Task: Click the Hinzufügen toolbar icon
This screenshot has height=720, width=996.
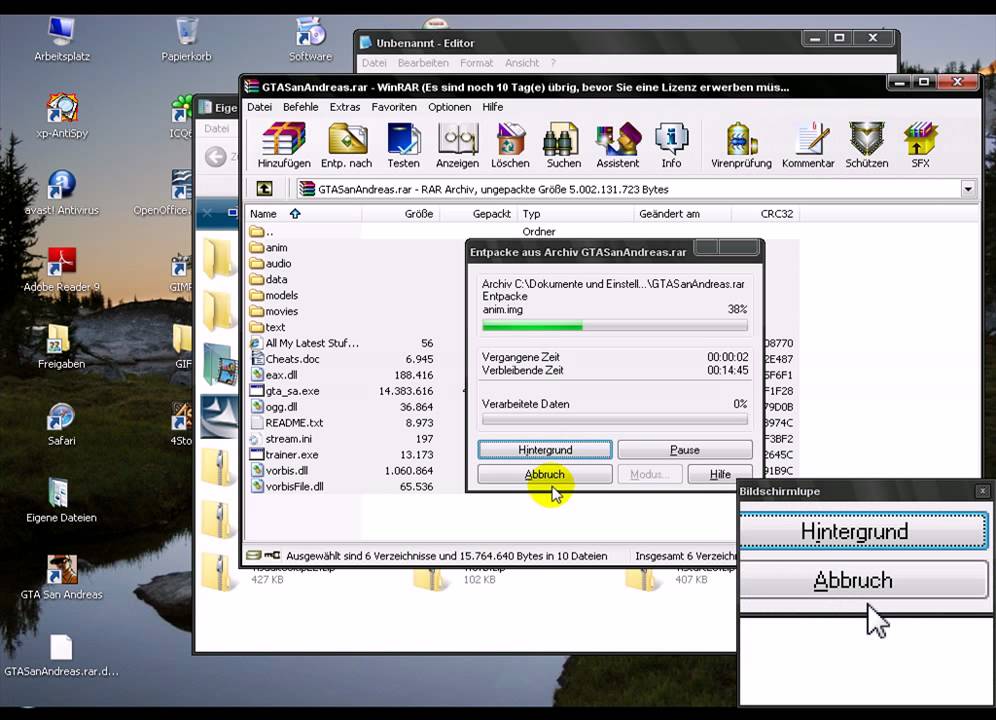Action: click(x=283, y=145)
